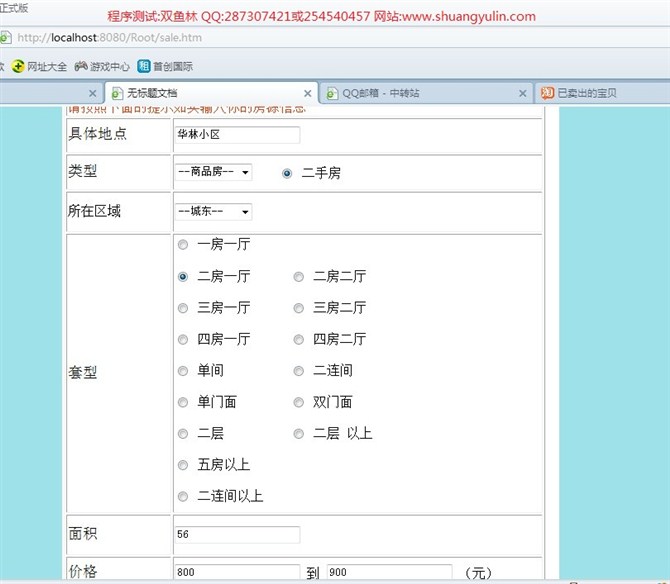670x584 pixels.
Task: Select 三房二厅 option
Action: pyautogui.click(x=299, y=308)
